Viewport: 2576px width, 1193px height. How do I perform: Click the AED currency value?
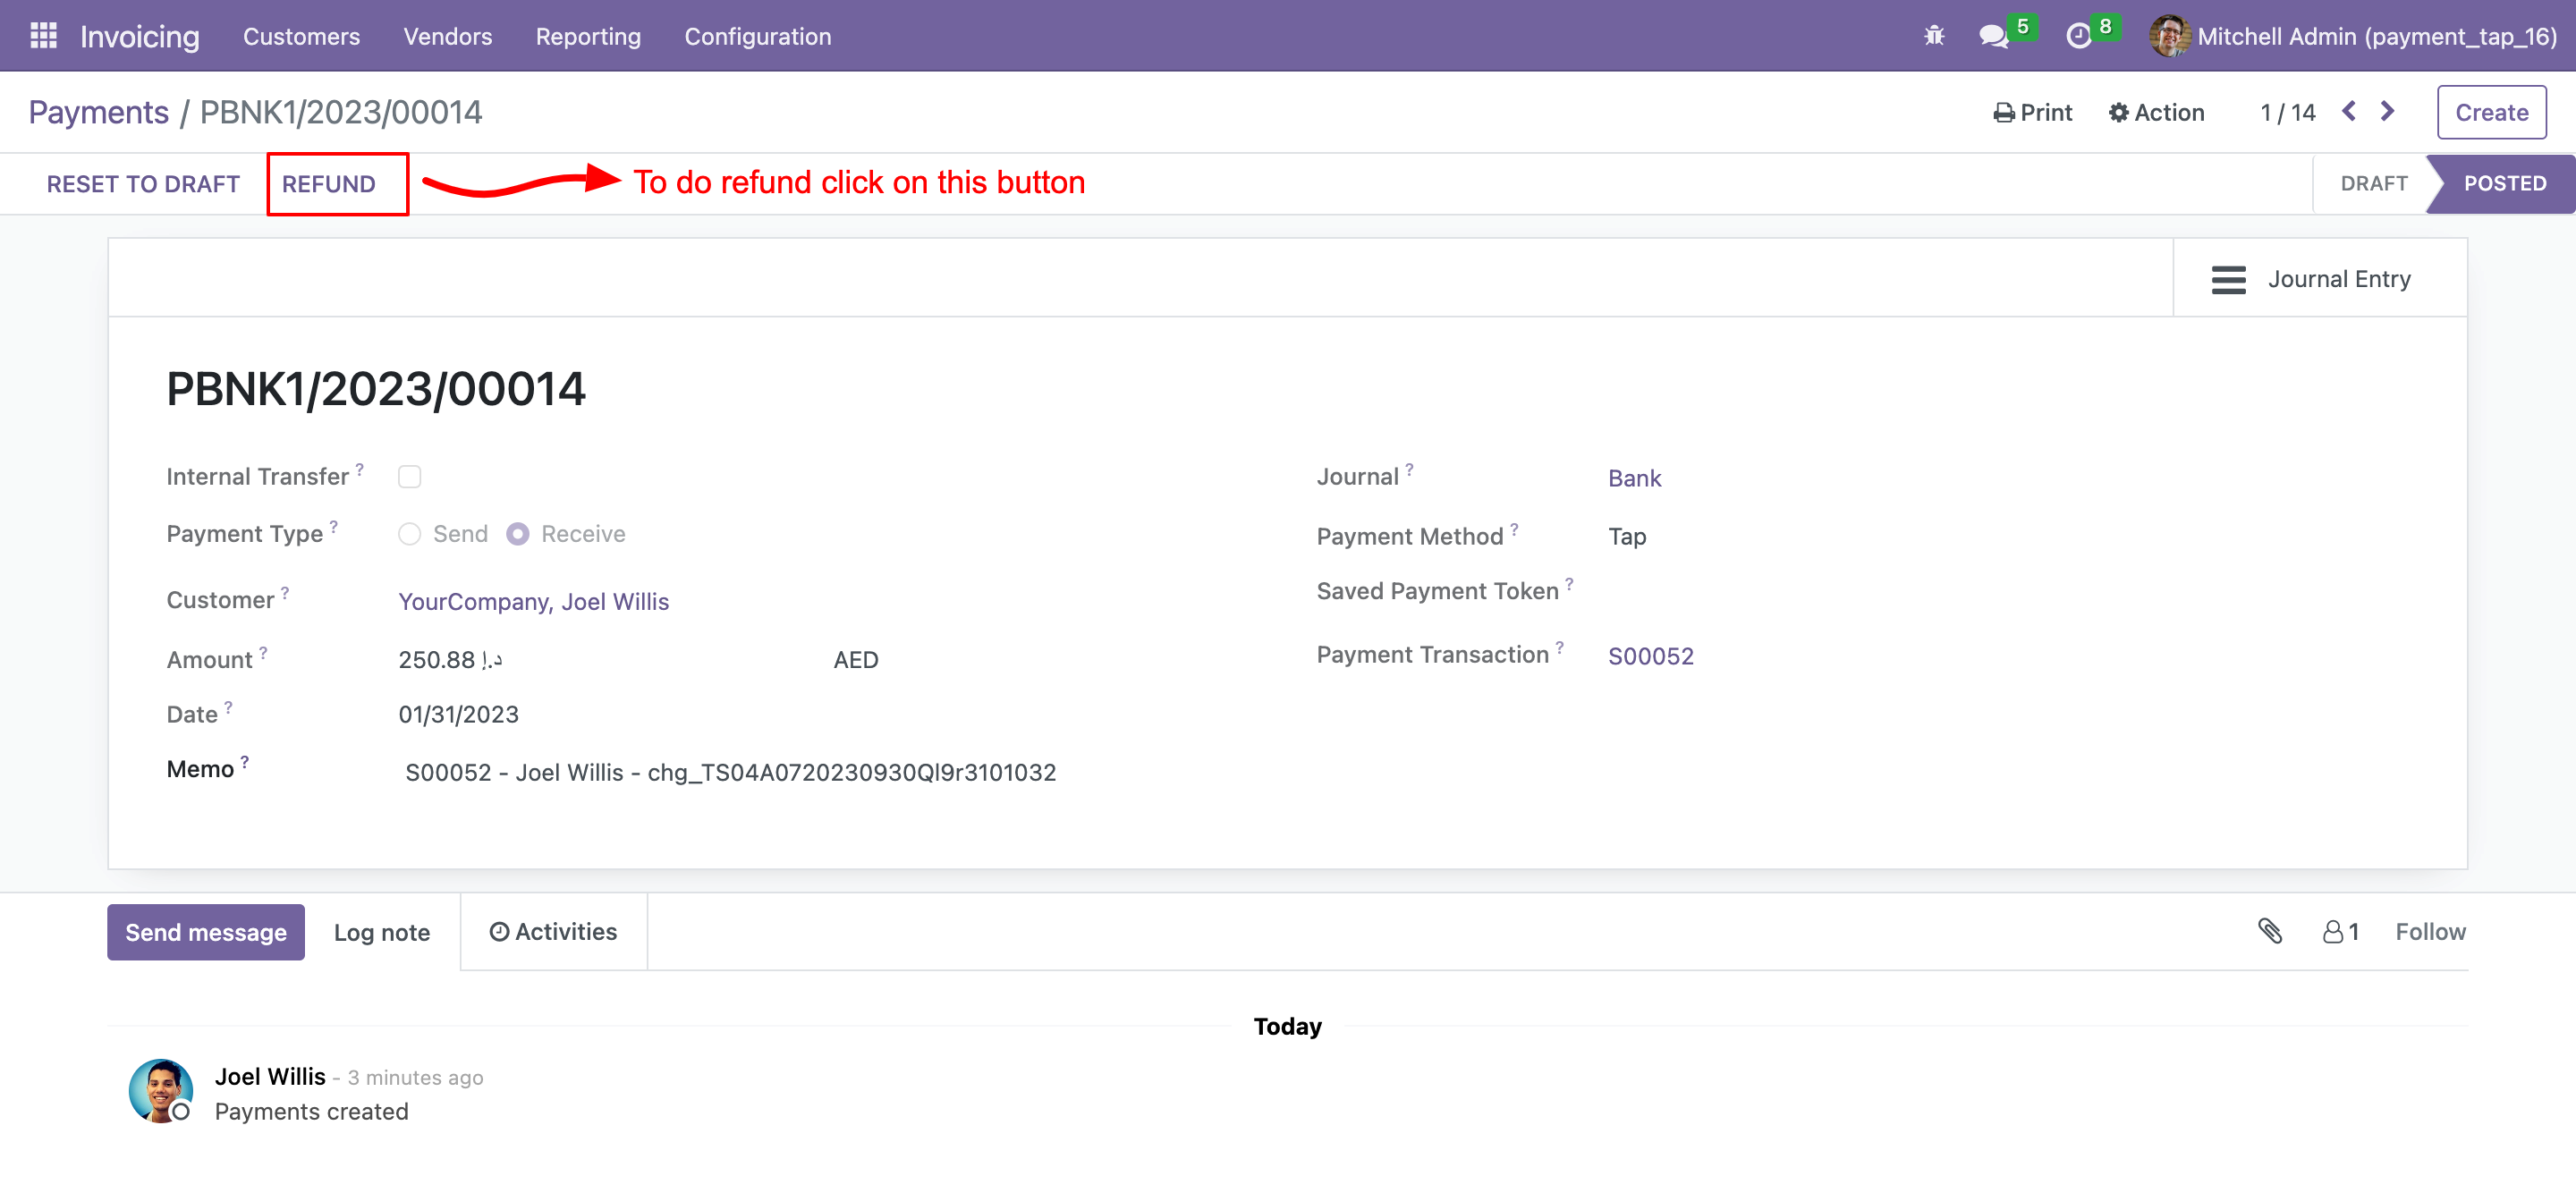point(856,660)
